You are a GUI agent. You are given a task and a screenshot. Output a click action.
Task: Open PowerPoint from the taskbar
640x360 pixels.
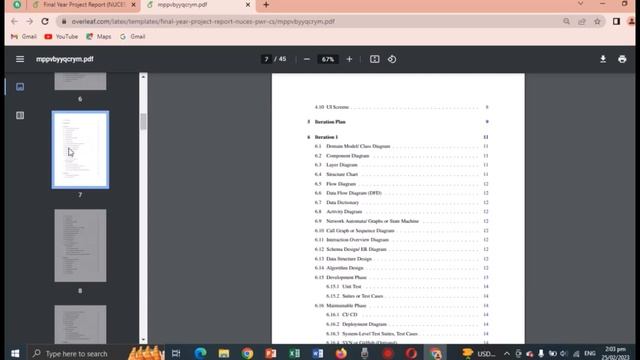pyautogui.click(x=271, y=353)
